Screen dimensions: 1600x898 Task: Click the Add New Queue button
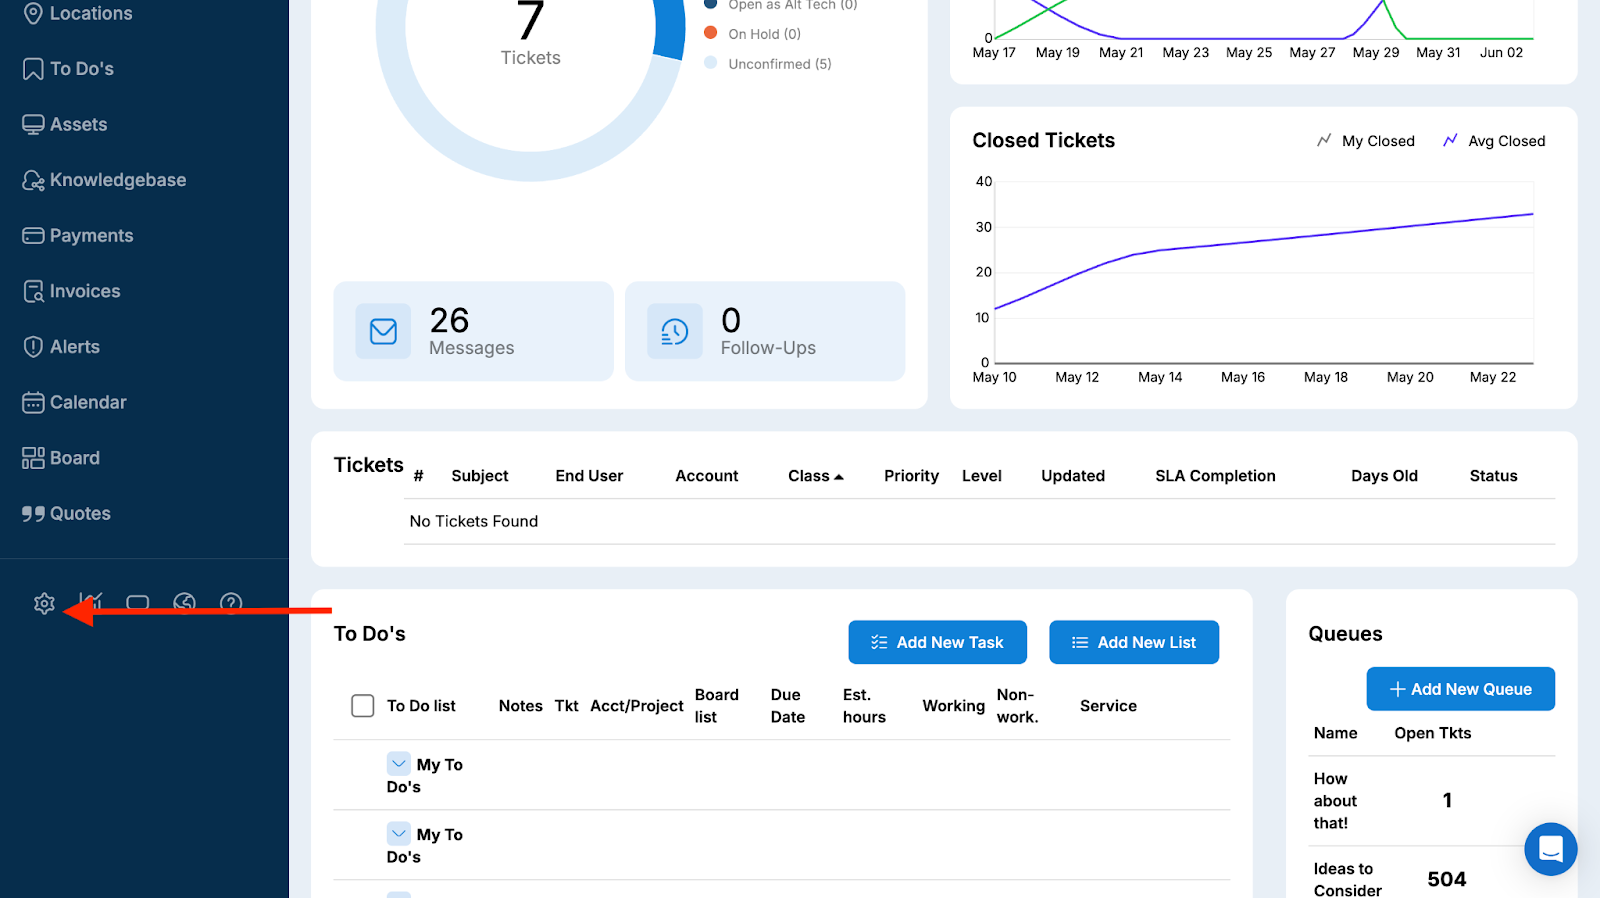1460,689
